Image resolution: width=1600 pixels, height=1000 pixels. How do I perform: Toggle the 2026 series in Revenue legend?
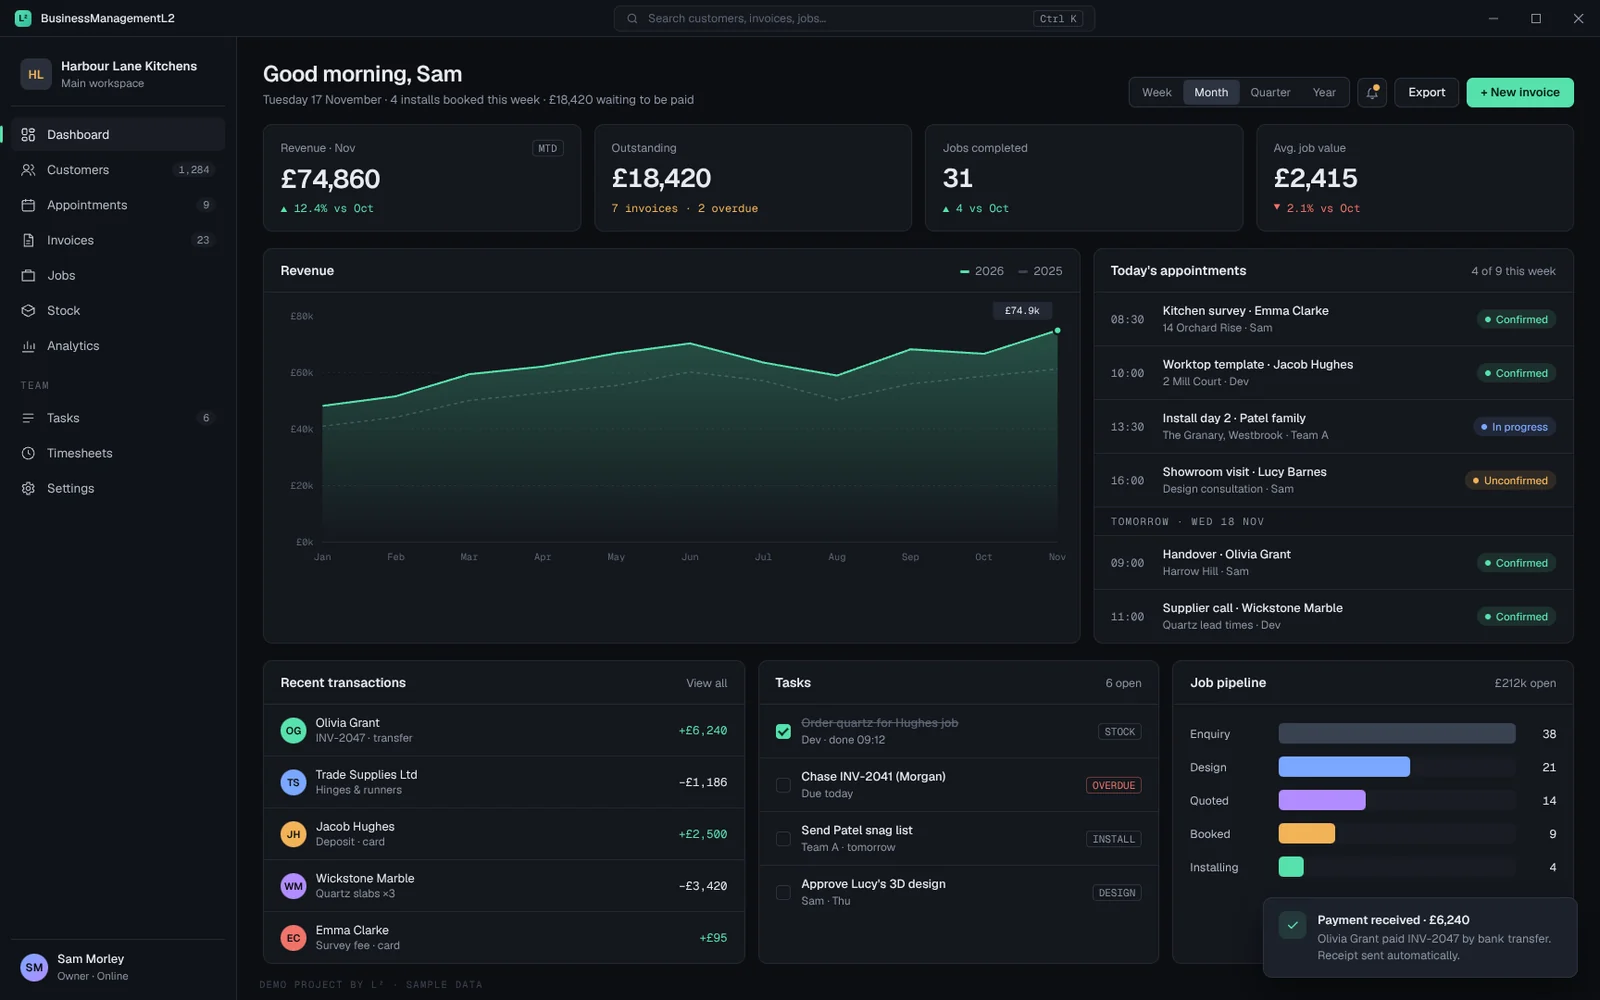pyautogui.click(x=982, y=271)
